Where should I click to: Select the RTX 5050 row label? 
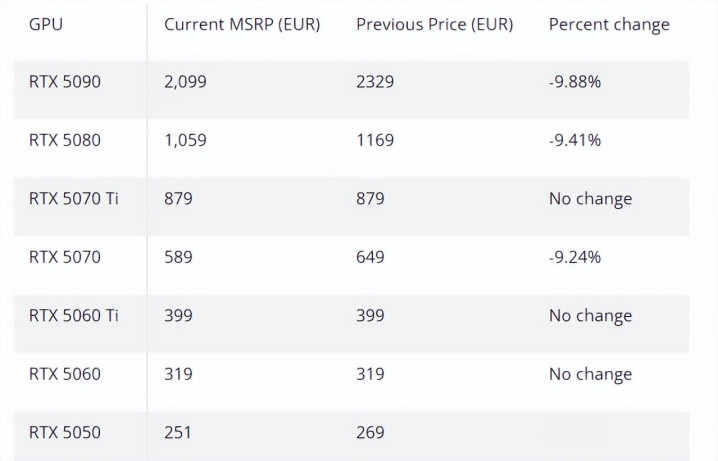pos(65,433)
